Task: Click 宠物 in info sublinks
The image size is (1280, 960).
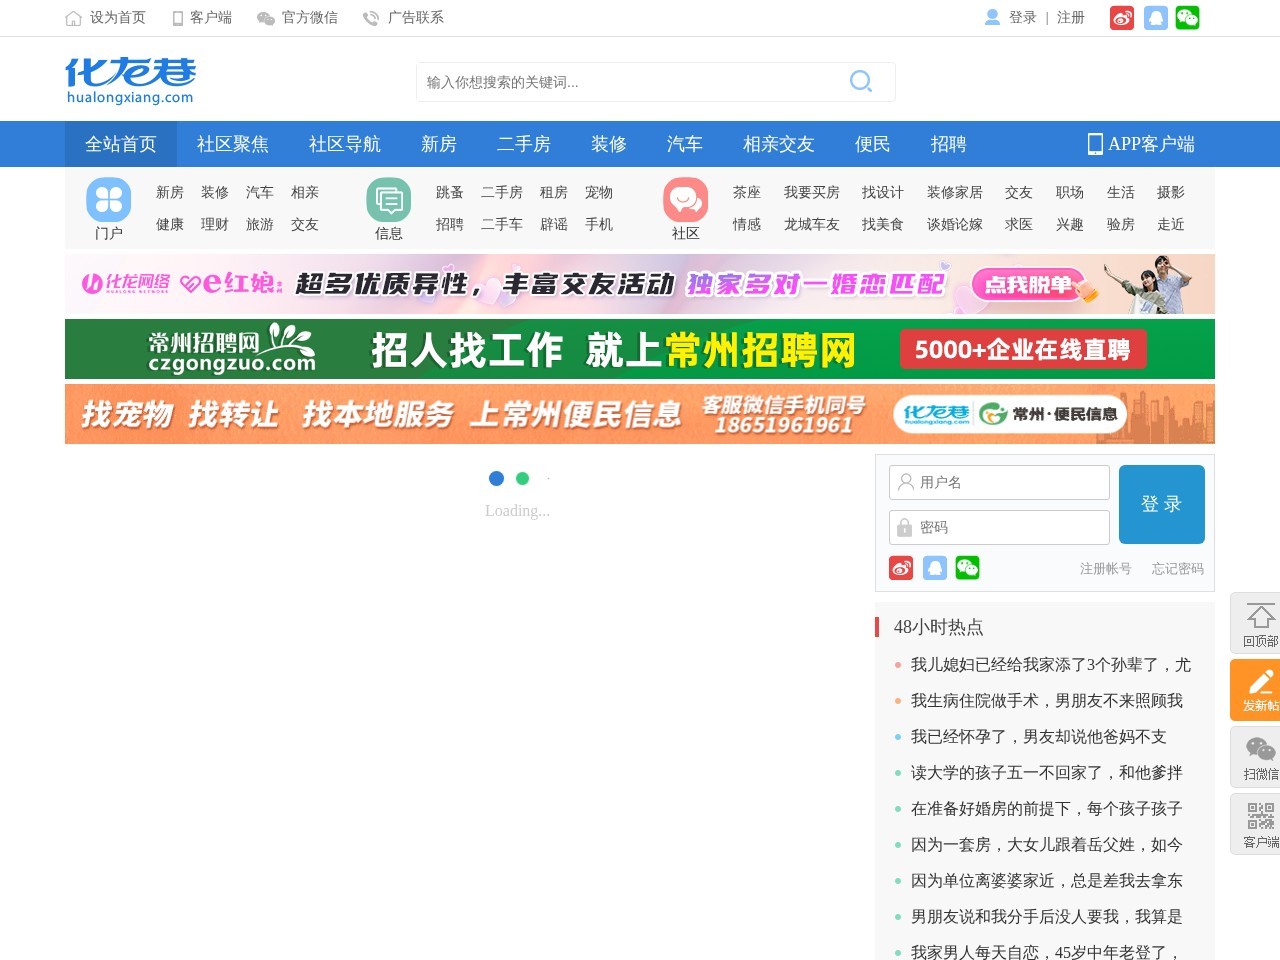Action: pos(599,193)
